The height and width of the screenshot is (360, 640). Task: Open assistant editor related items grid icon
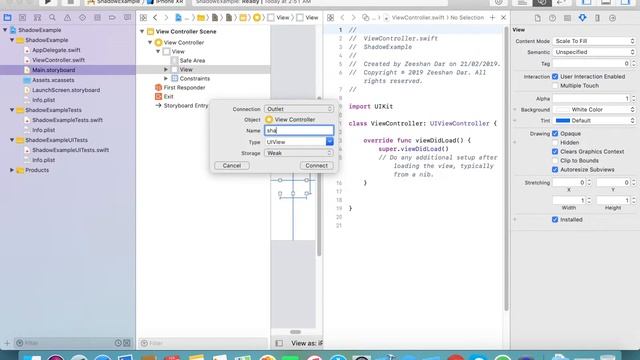[331, 18]
